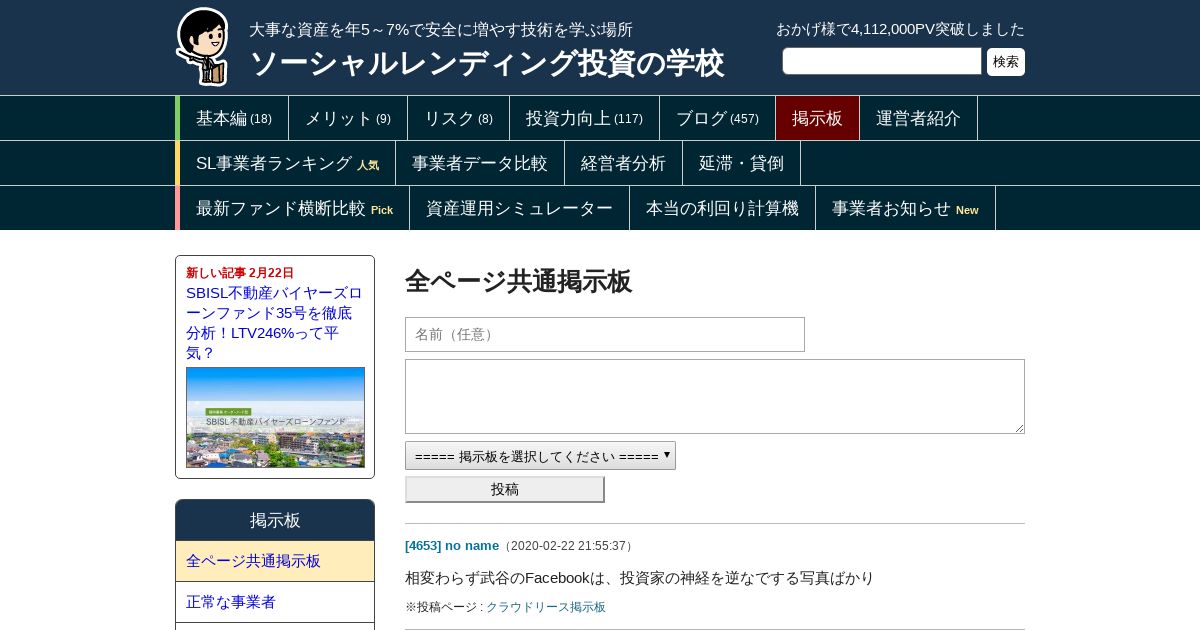This screenshot has width=1200, height=630.
Task: Click the 新しい記事 2月22日 label
Action: [x=240, y=273]
